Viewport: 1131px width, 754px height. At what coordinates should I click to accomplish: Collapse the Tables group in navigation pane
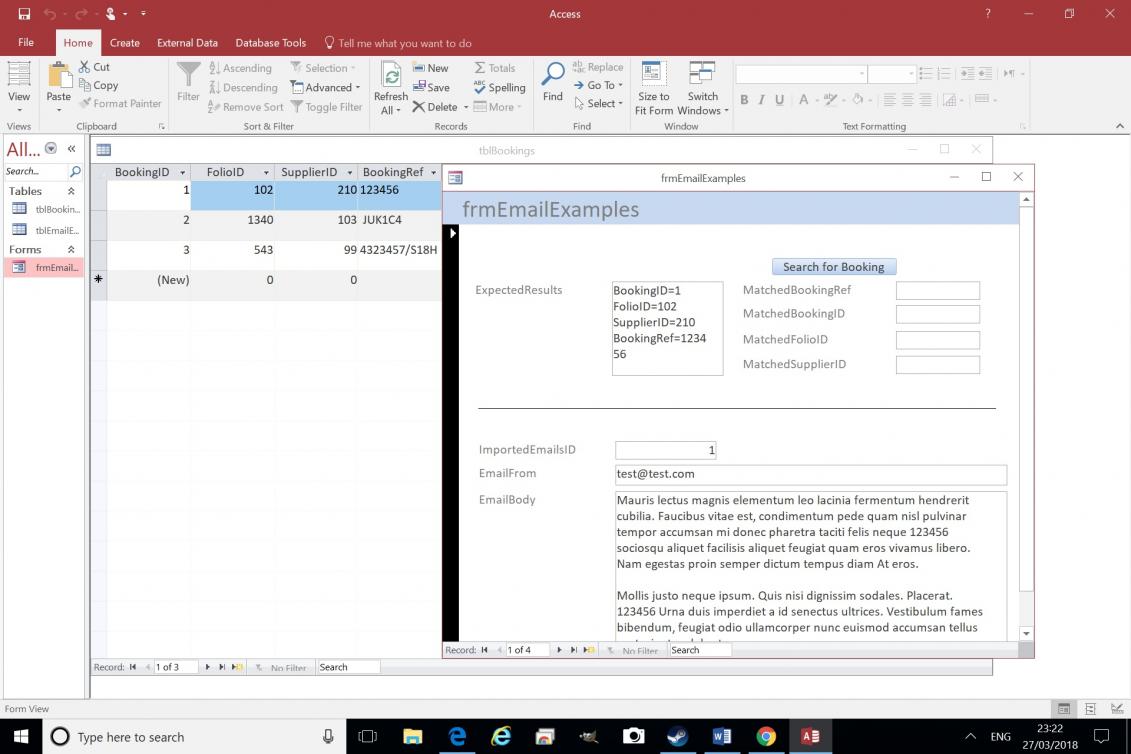tap(71, 191)
